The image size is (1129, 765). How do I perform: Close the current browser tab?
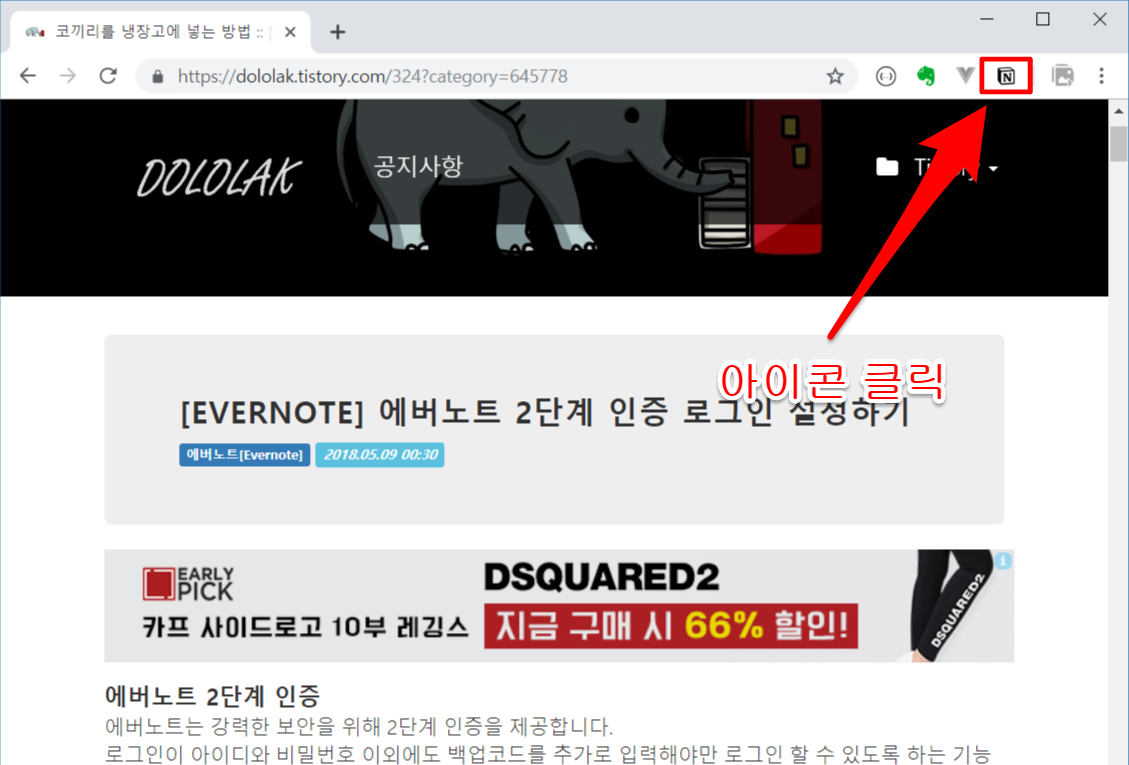click(290, 32)
